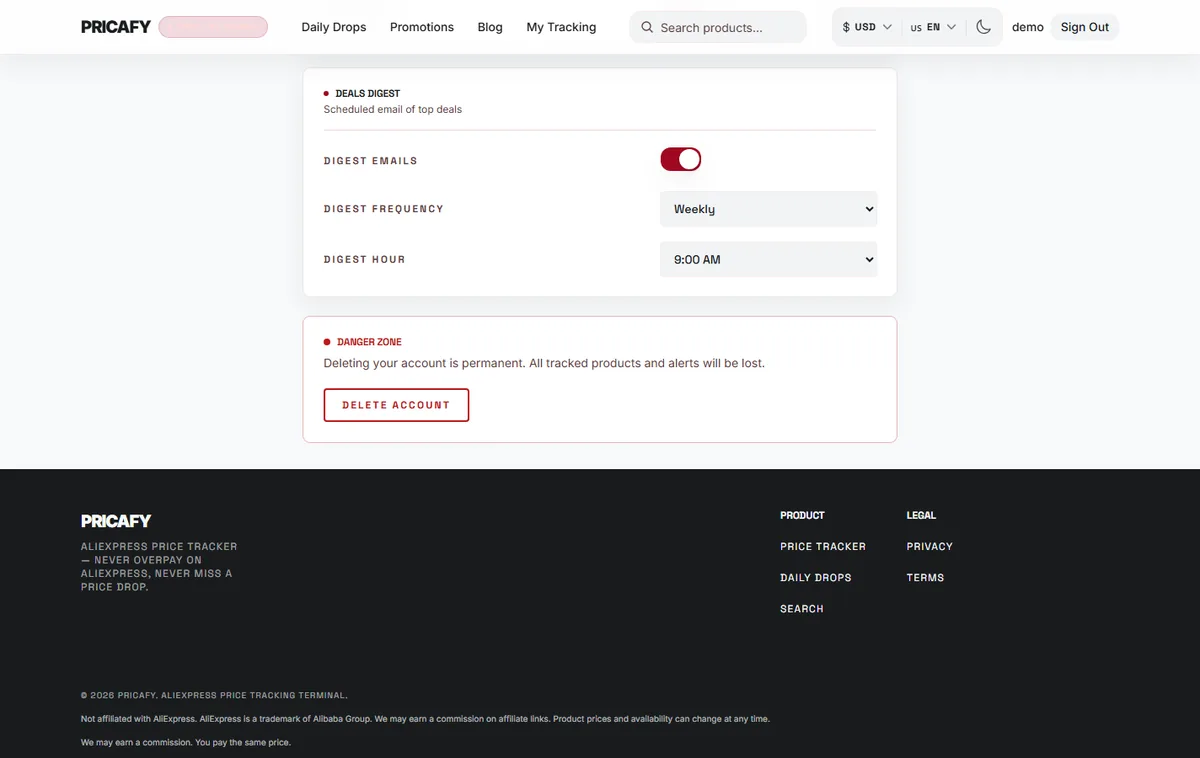Open the Terms link in the footer
The image size is (1200, 758).
tap(926, 578)
